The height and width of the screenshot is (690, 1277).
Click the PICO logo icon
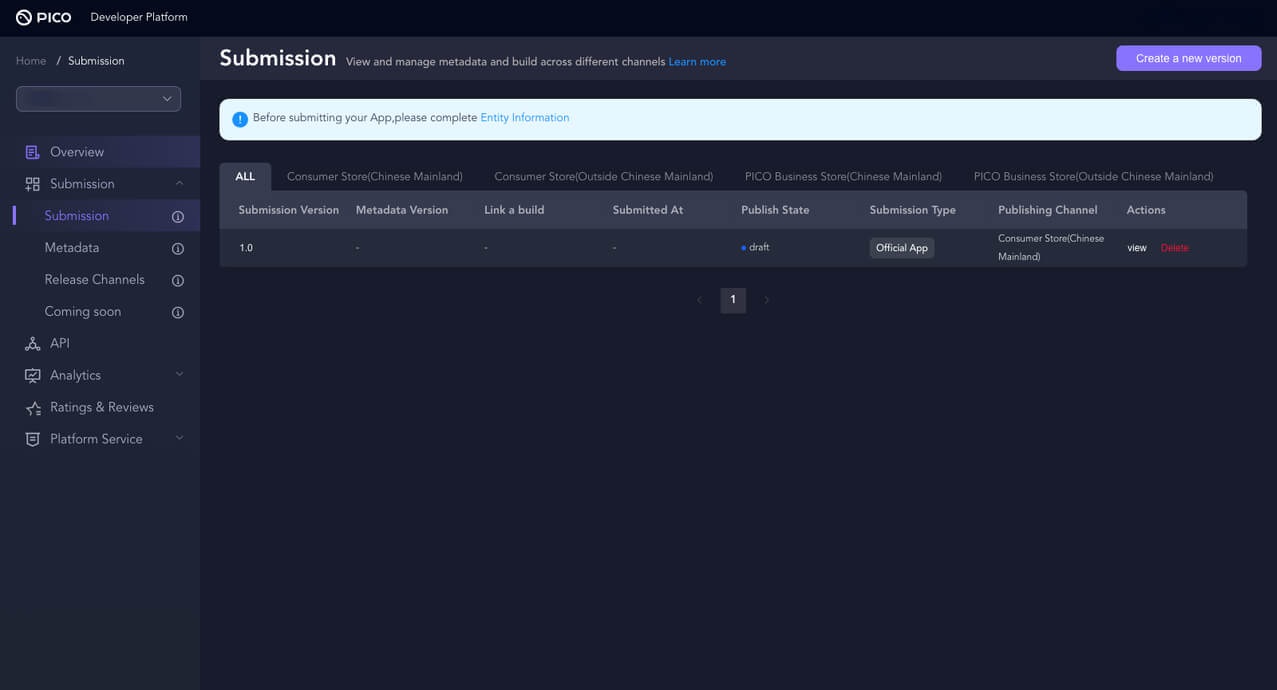click(24, 17)
